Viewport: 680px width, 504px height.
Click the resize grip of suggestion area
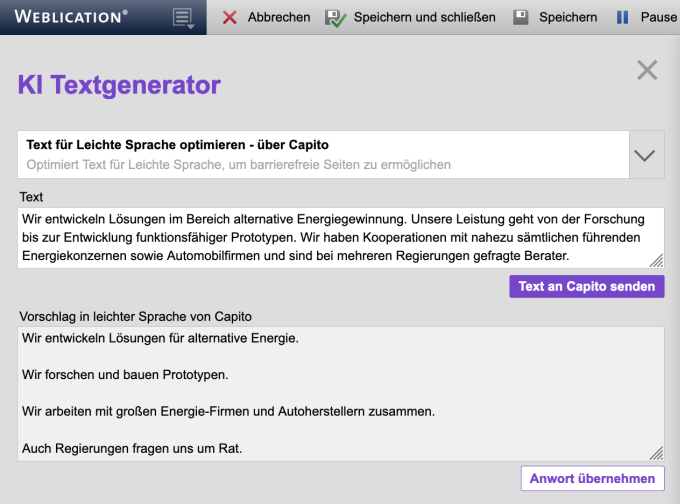[657, 453]
